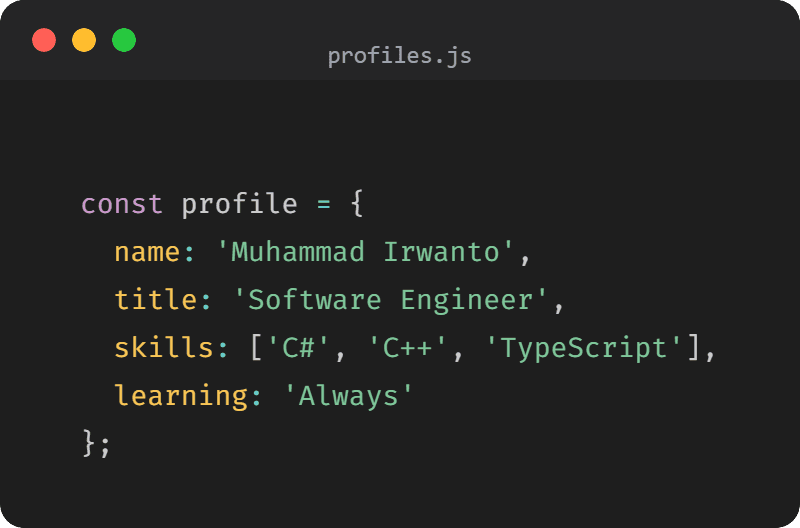Click the 'TypeScript' skill string
800x528 pixels.
click(x=584, y=348)
